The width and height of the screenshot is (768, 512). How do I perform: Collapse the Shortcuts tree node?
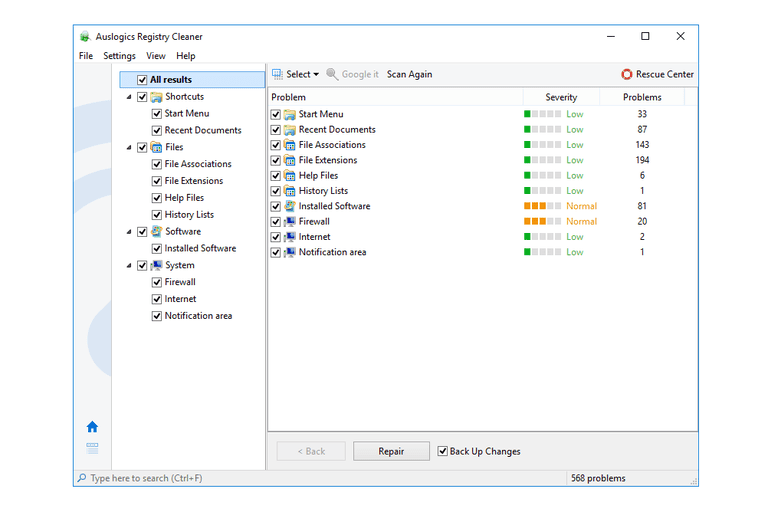(129, 97)
